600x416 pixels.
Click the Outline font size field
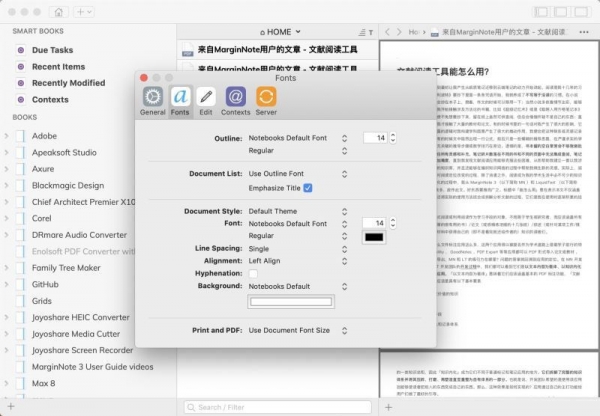pyautogui.click(x=375, y=138)
